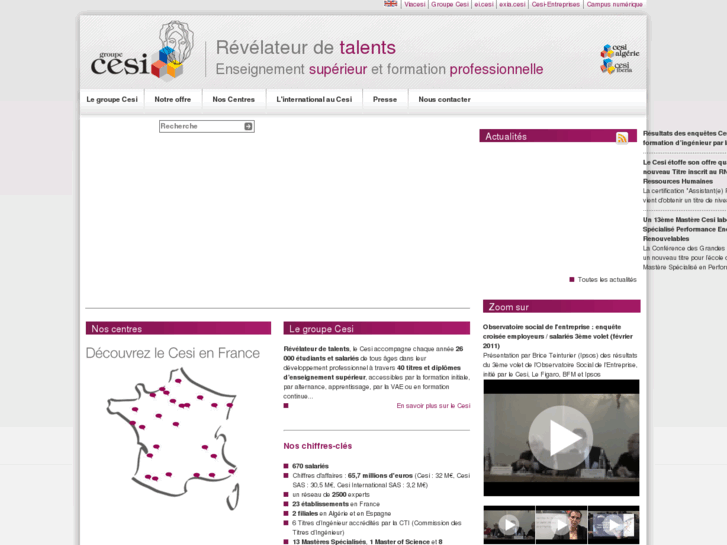Open Toutes les actualités link

tap(607, 280)
